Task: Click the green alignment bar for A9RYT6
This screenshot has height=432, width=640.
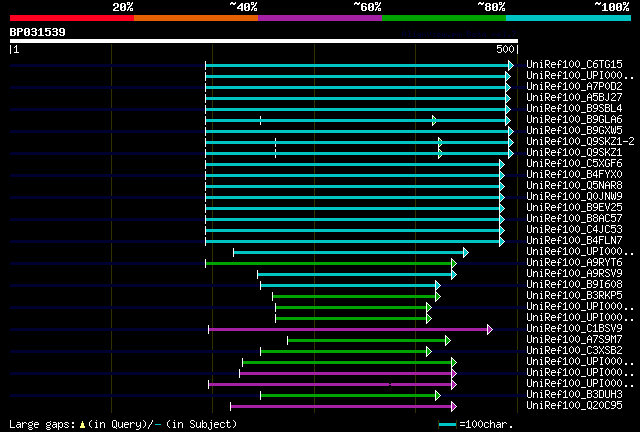Action: point(329,264)
